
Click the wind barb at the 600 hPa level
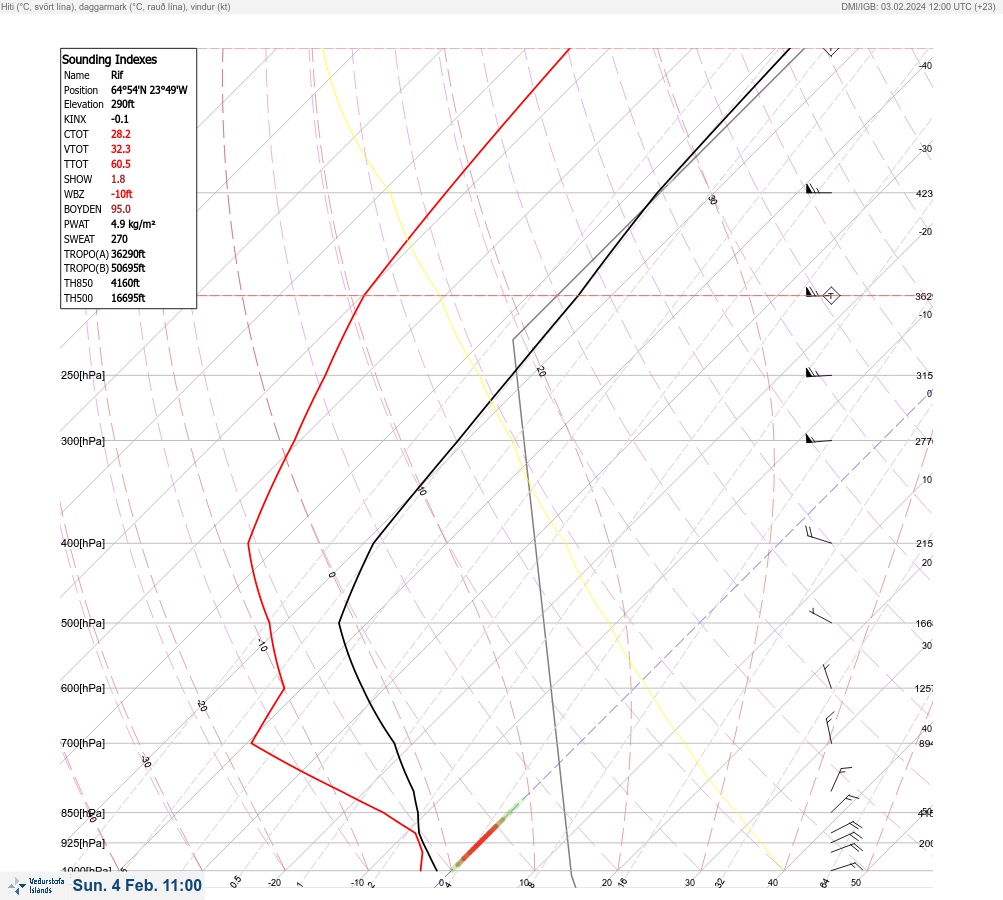pyautogui.click(x=827, y=676)
